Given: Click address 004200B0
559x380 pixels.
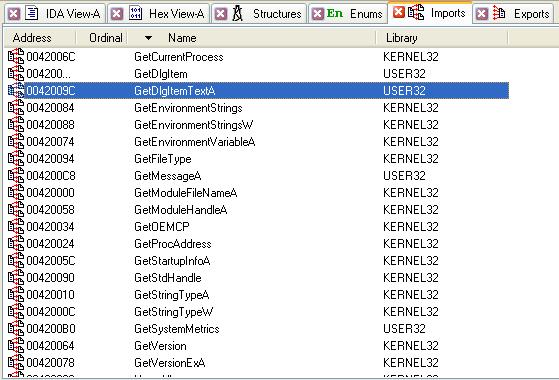Looking at the screenshot, I should pyautogui.click(x=51, y=329).
